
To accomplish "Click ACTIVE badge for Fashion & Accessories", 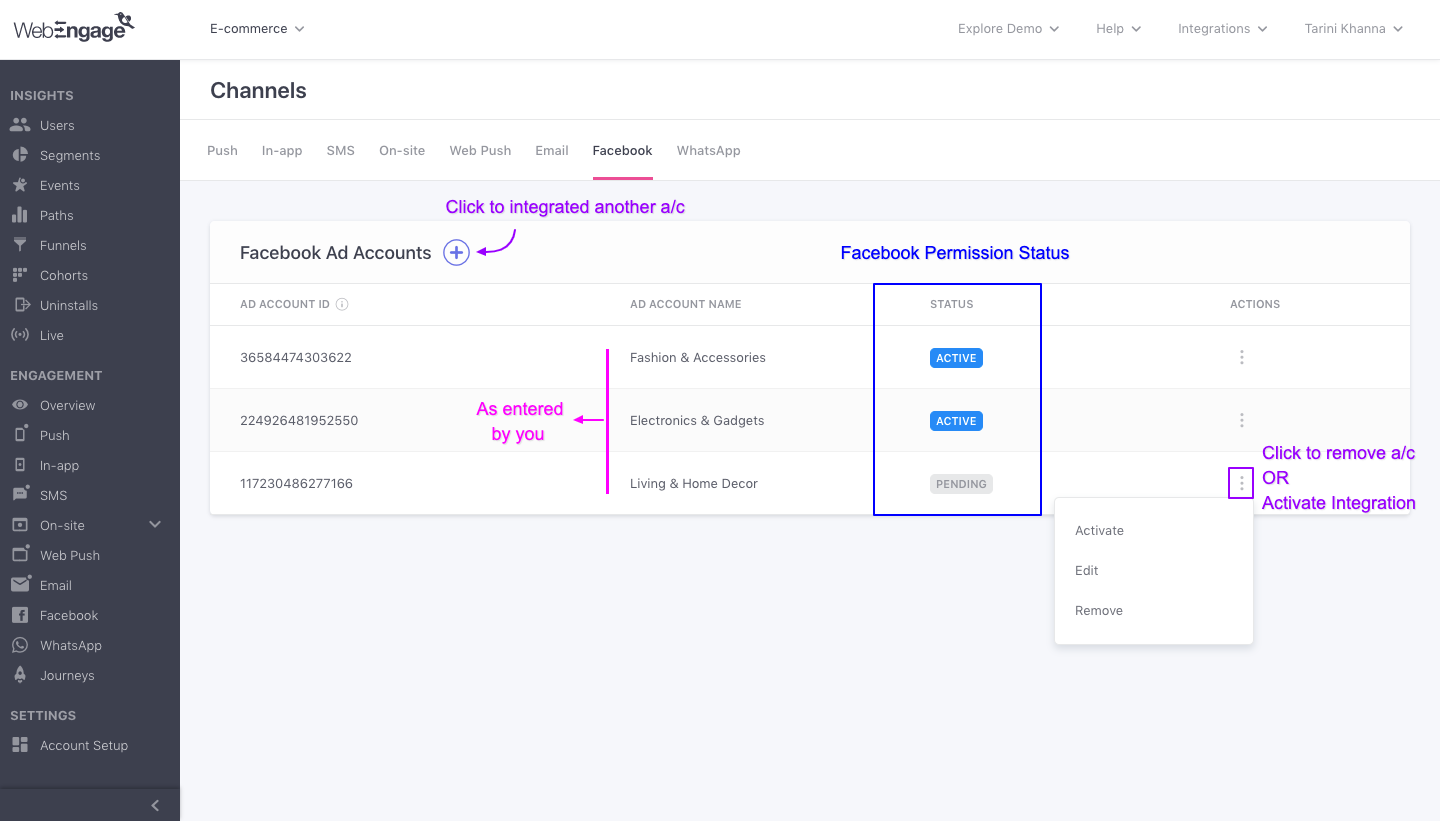I will (x=956, y=358).
